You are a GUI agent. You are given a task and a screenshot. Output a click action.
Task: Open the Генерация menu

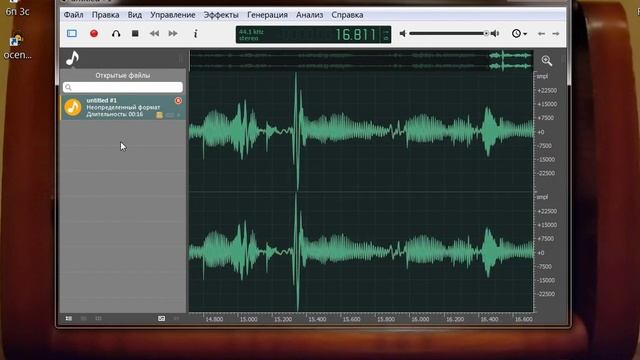tap(267, 15)
